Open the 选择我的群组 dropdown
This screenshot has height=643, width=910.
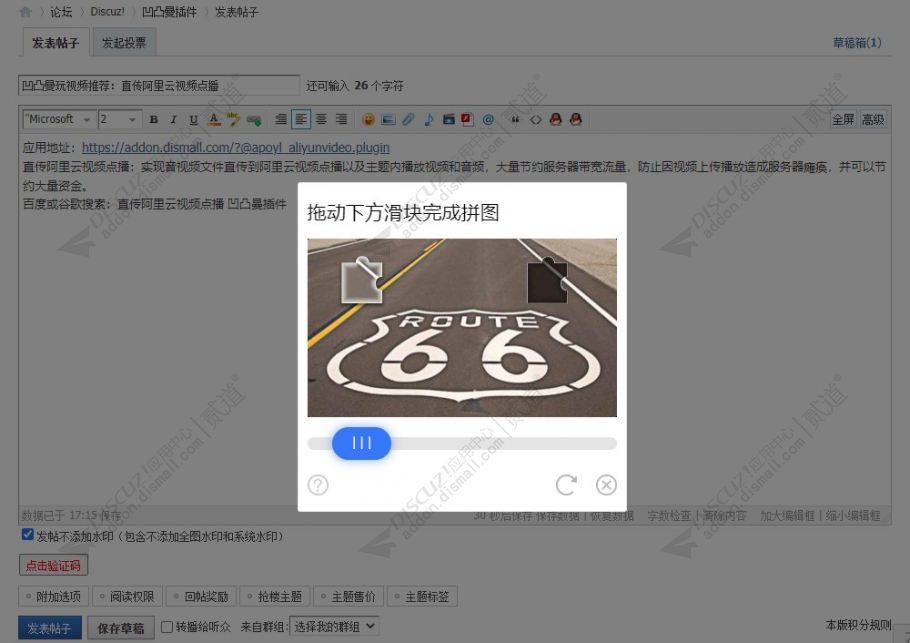click(334, 627)
